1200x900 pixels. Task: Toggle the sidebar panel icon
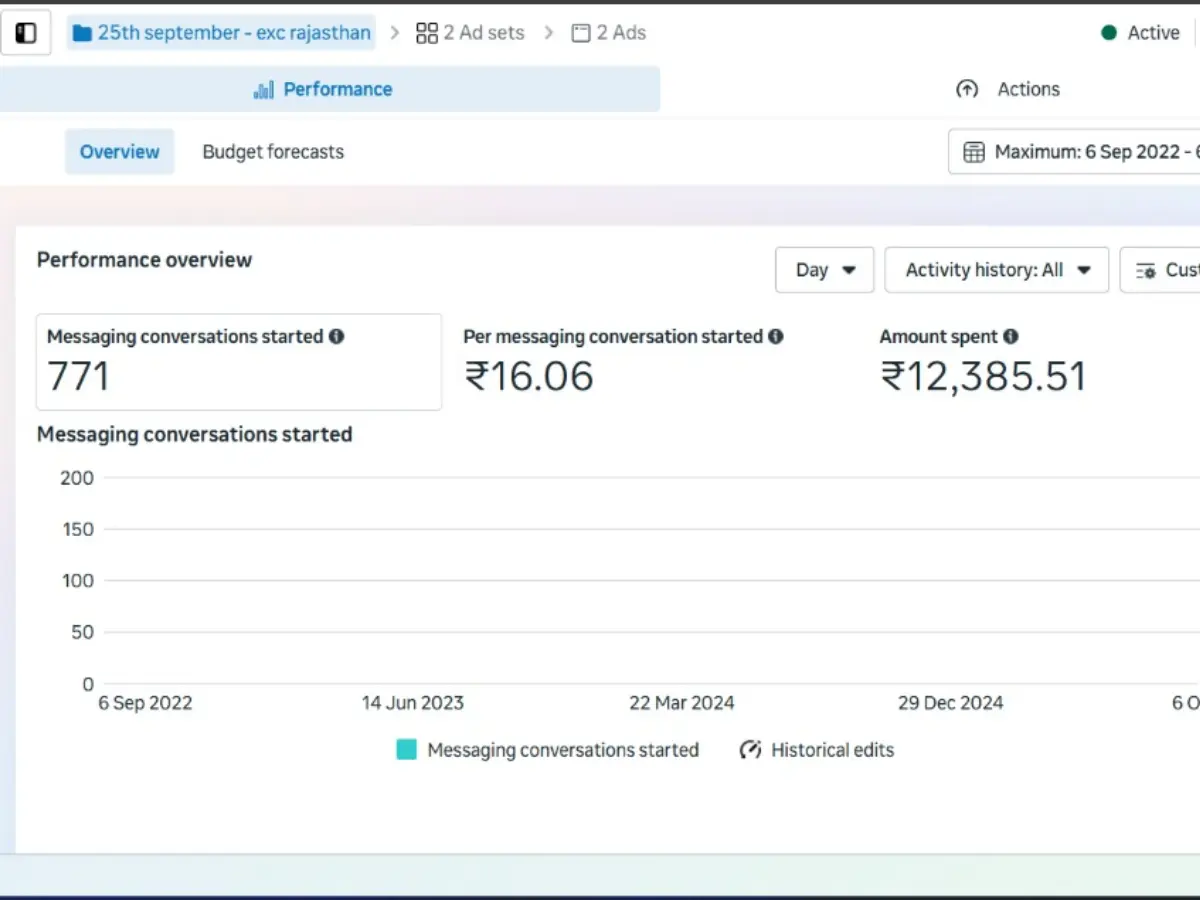(x=26, y=33)
